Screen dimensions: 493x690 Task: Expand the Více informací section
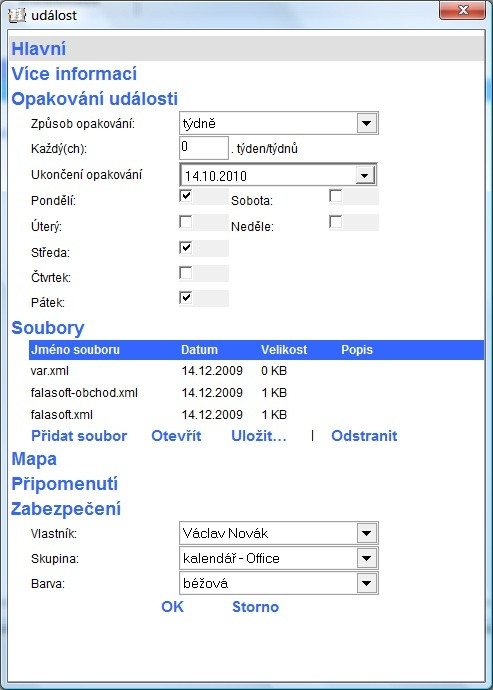[74, 73]
